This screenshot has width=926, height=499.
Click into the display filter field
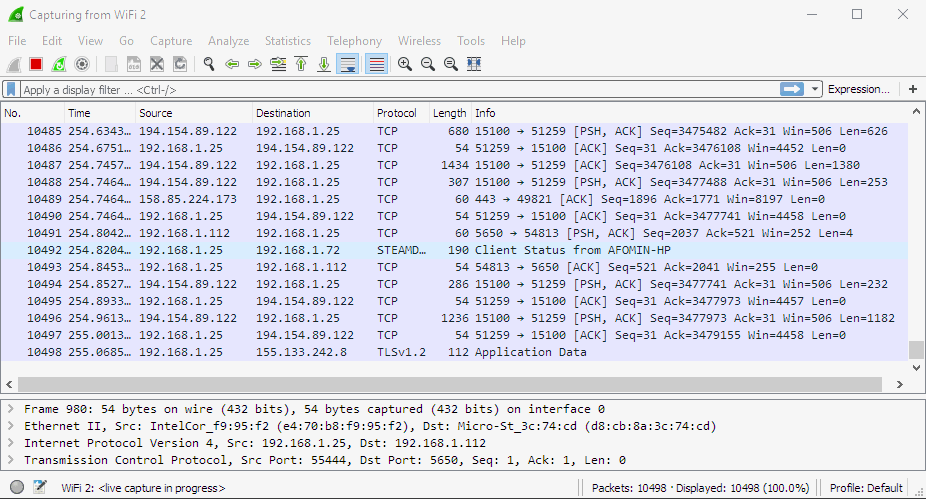pos(399,90)
